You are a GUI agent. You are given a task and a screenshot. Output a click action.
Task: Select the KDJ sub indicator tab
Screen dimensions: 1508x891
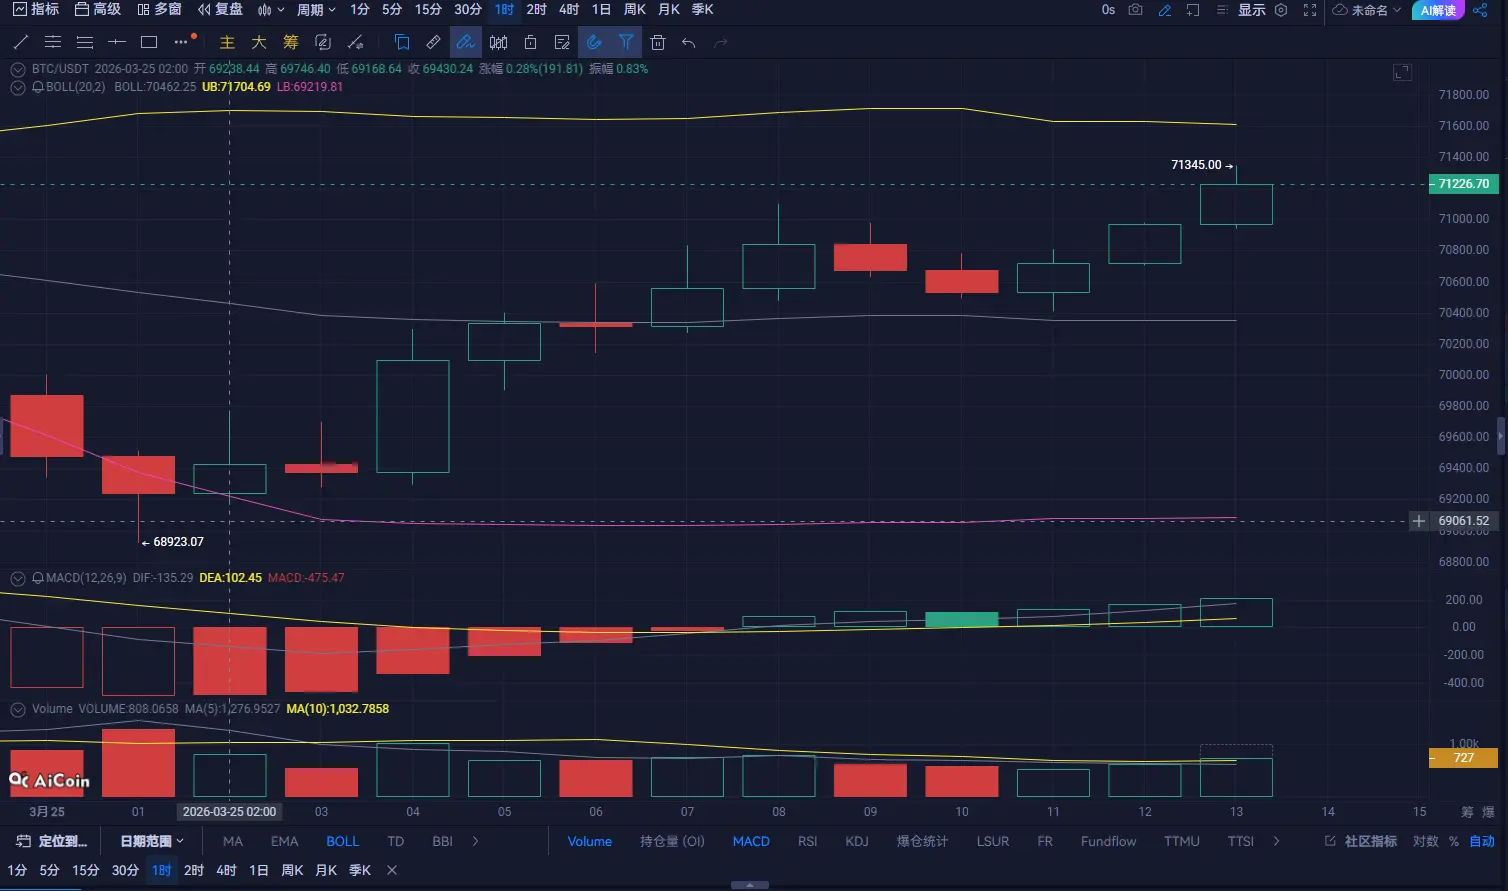coord(857,841)
